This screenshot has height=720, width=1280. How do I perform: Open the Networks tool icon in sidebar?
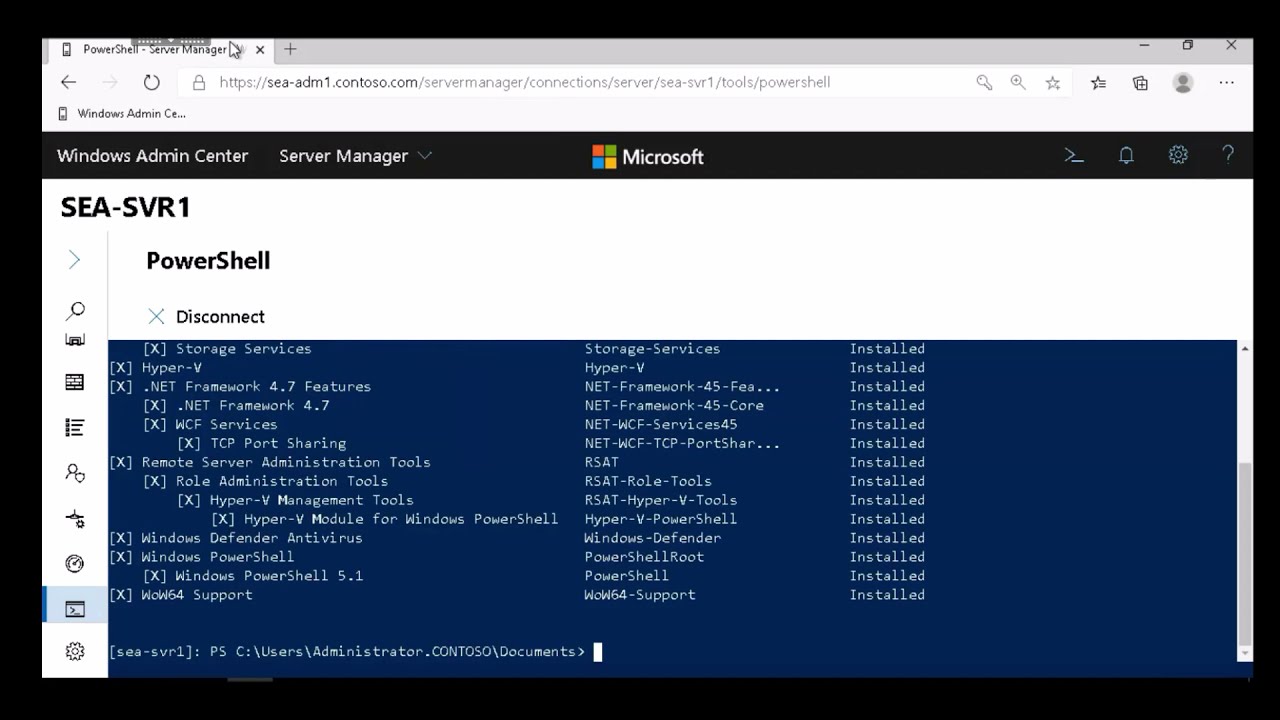coord(75,519)
